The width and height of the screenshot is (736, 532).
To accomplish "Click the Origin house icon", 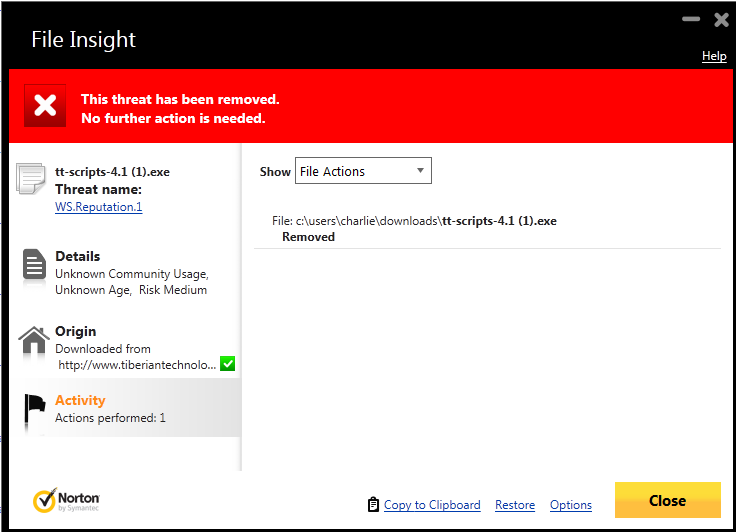I will (34, 343).
